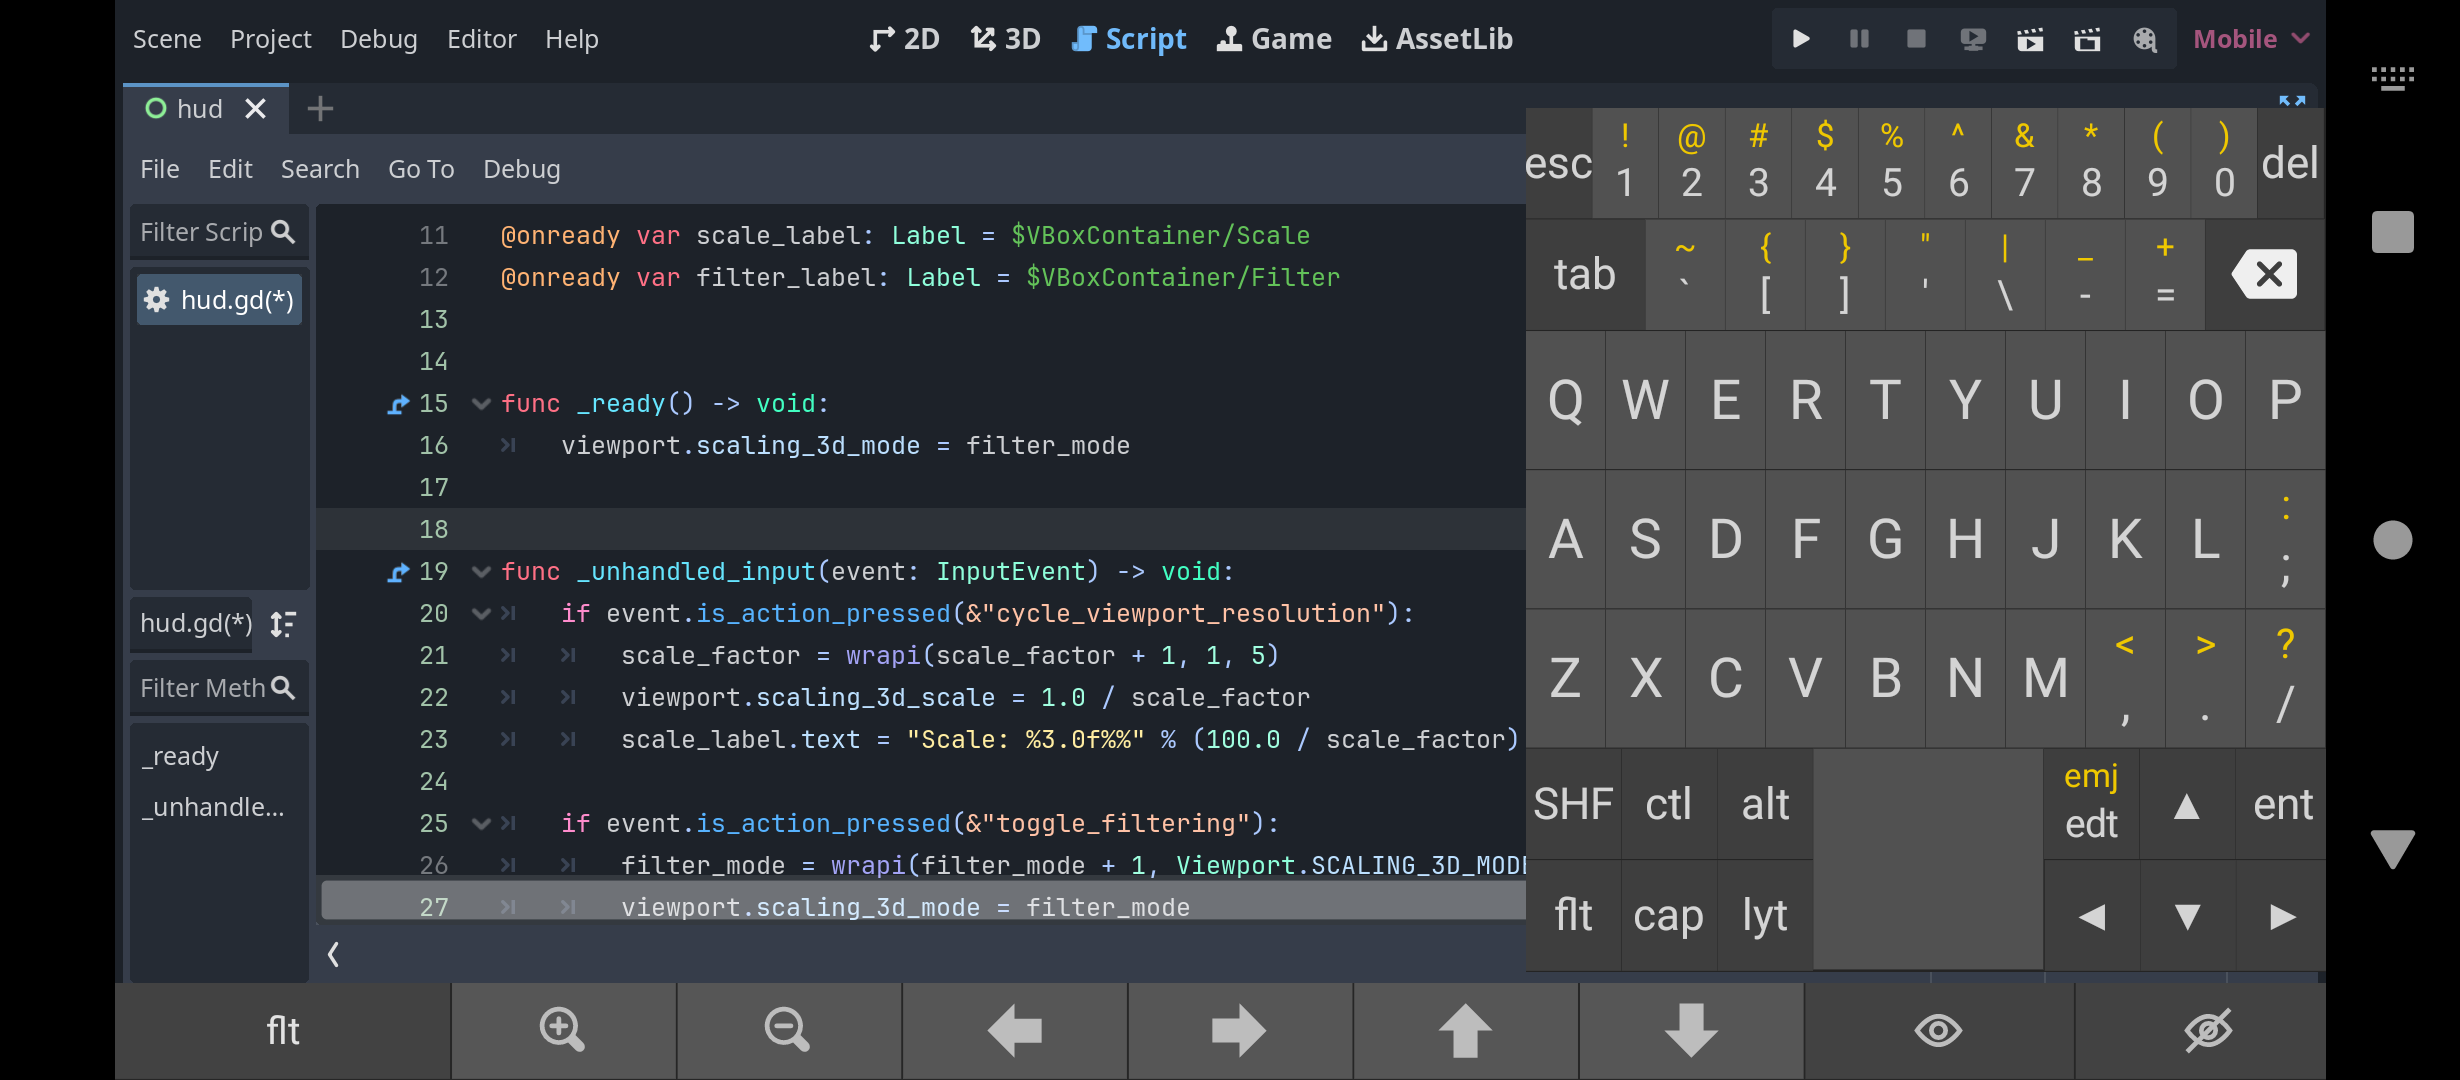Open the Game workspace
This screenshot has width=2460, height=1080.
point(1274,39)
